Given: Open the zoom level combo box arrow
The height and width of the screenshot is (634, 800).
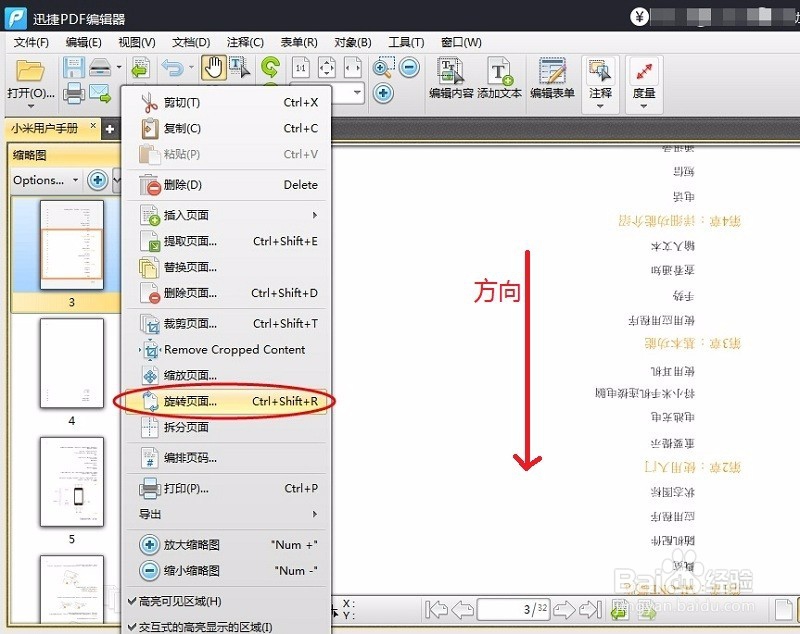Looking at the screenshot, I should [x=357, y=93].
